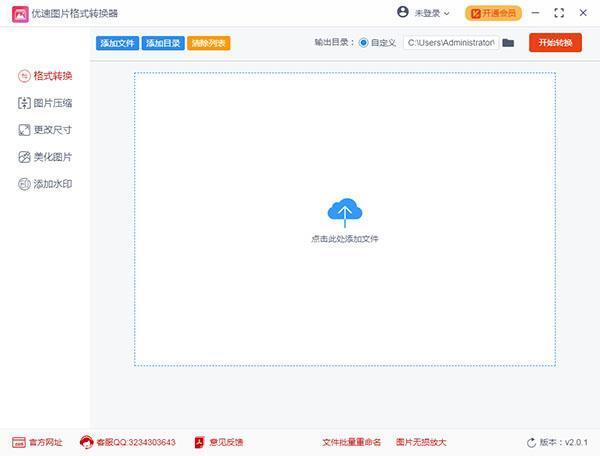Click the cloud upload icon
Viewport: 600px width, 456px height.
tap(345, 212)
